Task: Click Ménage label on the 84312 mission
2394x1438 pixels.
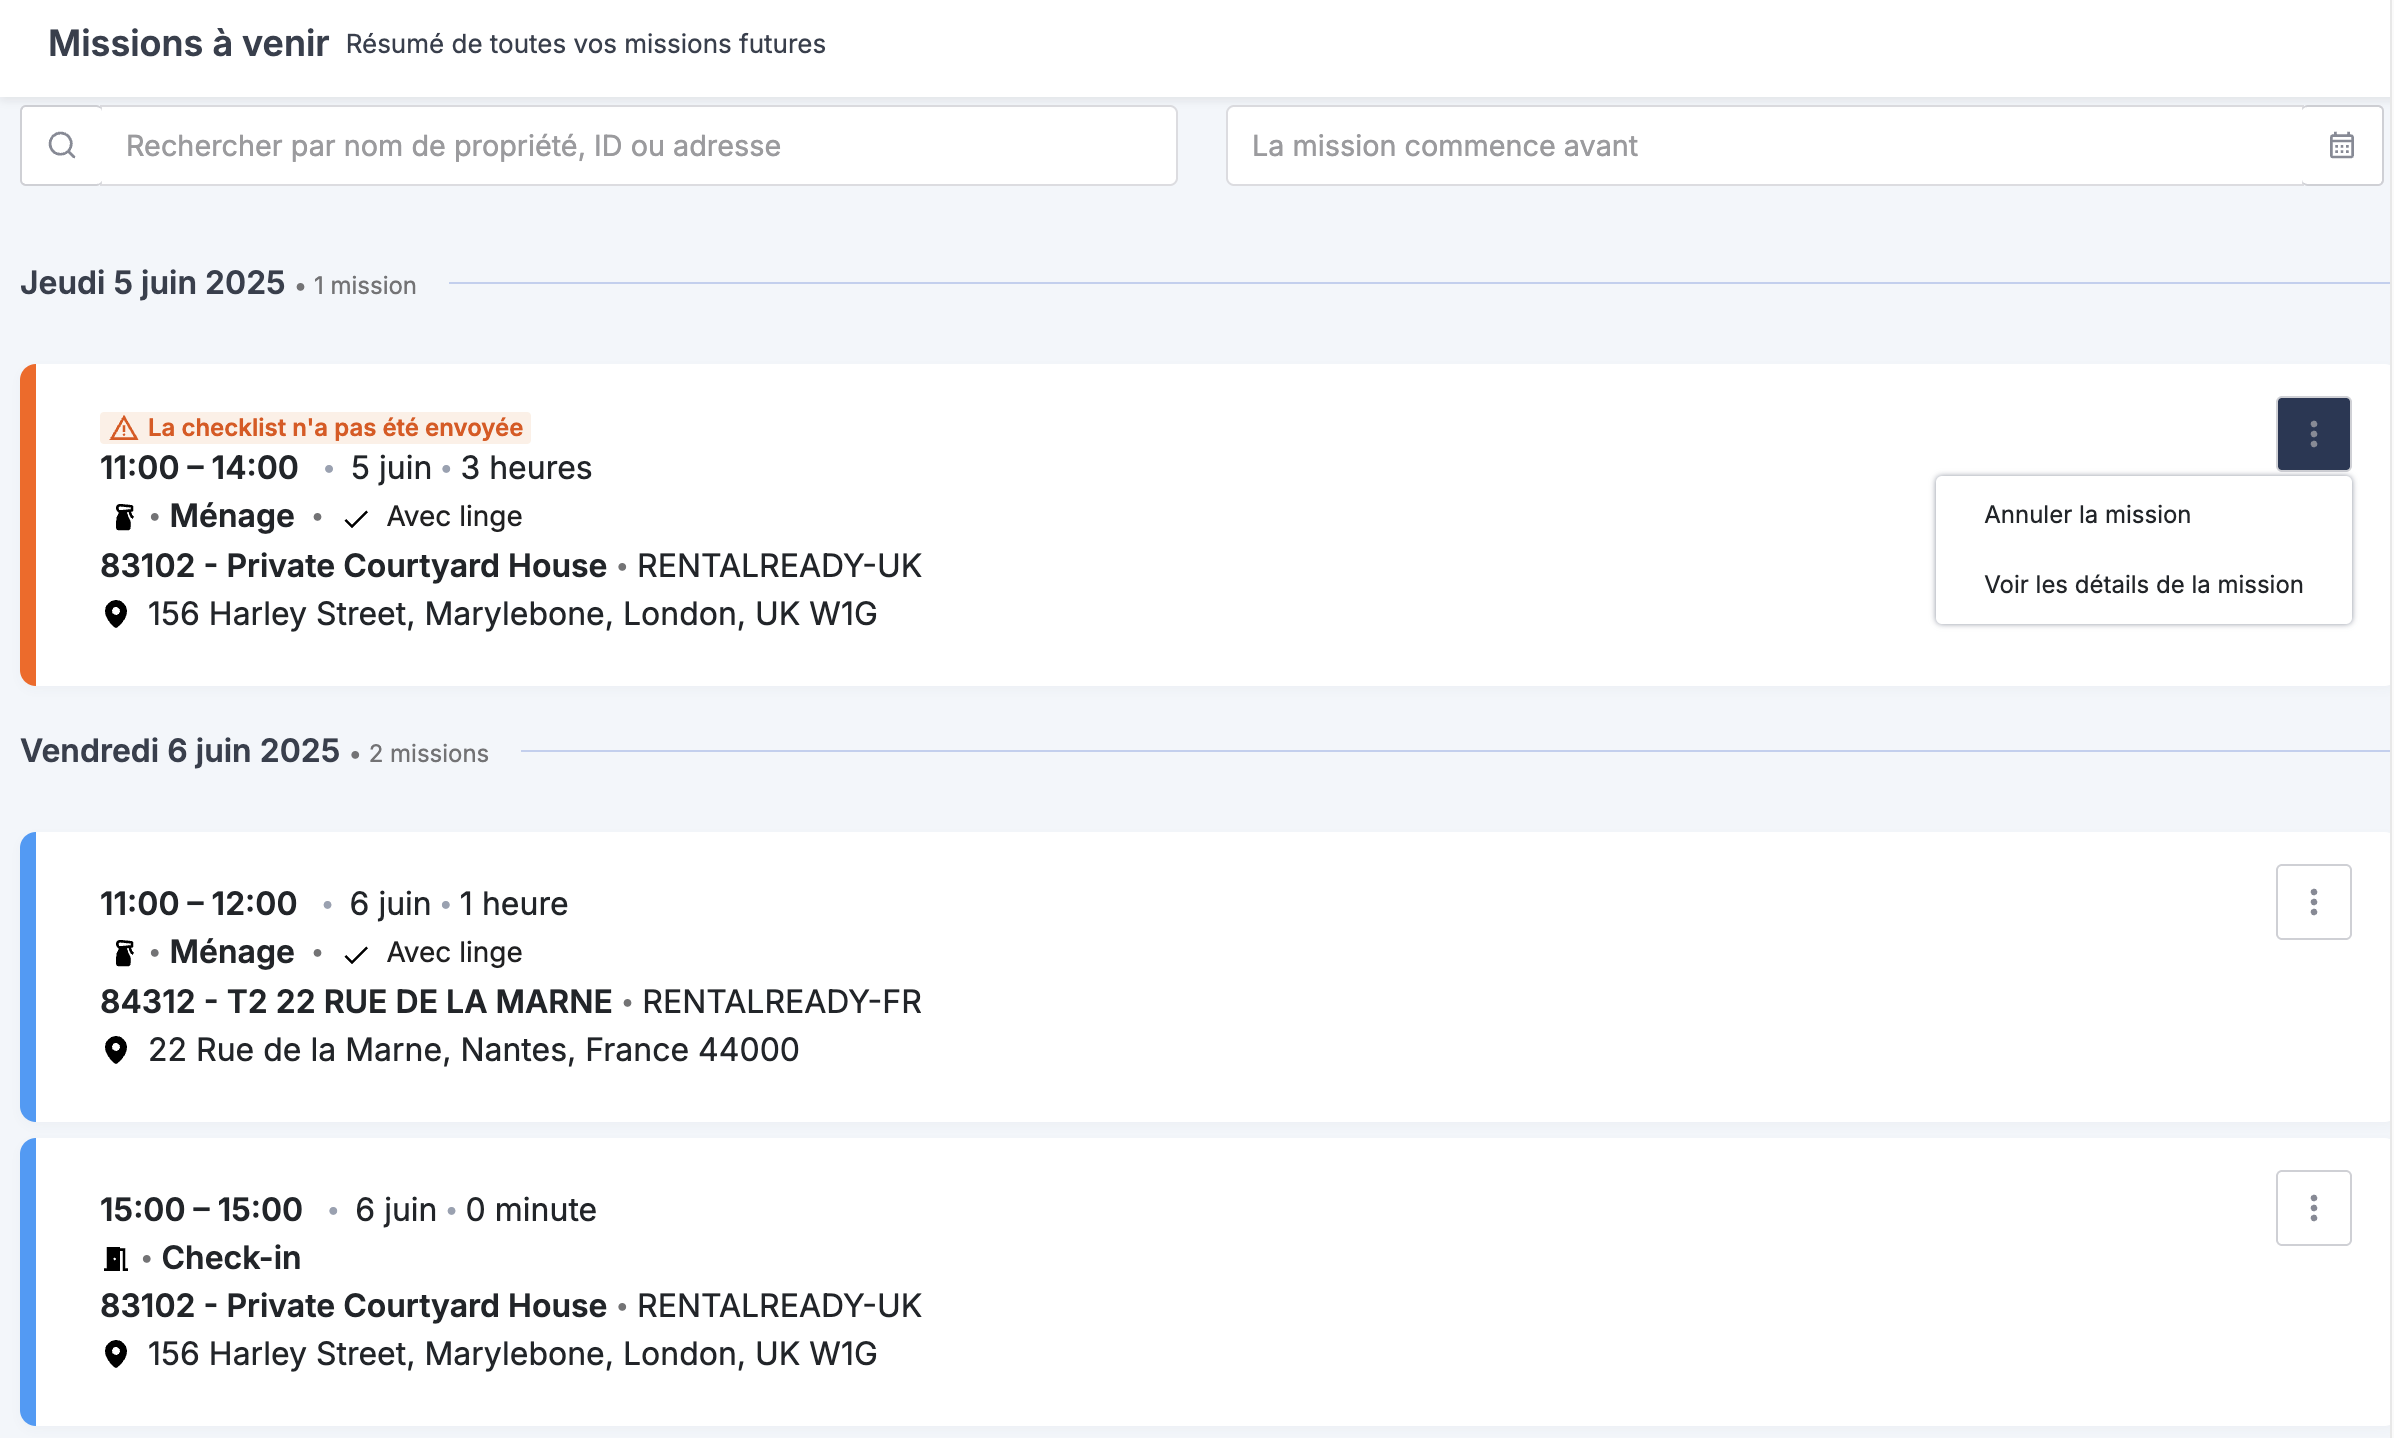Action: click(232, 952)
